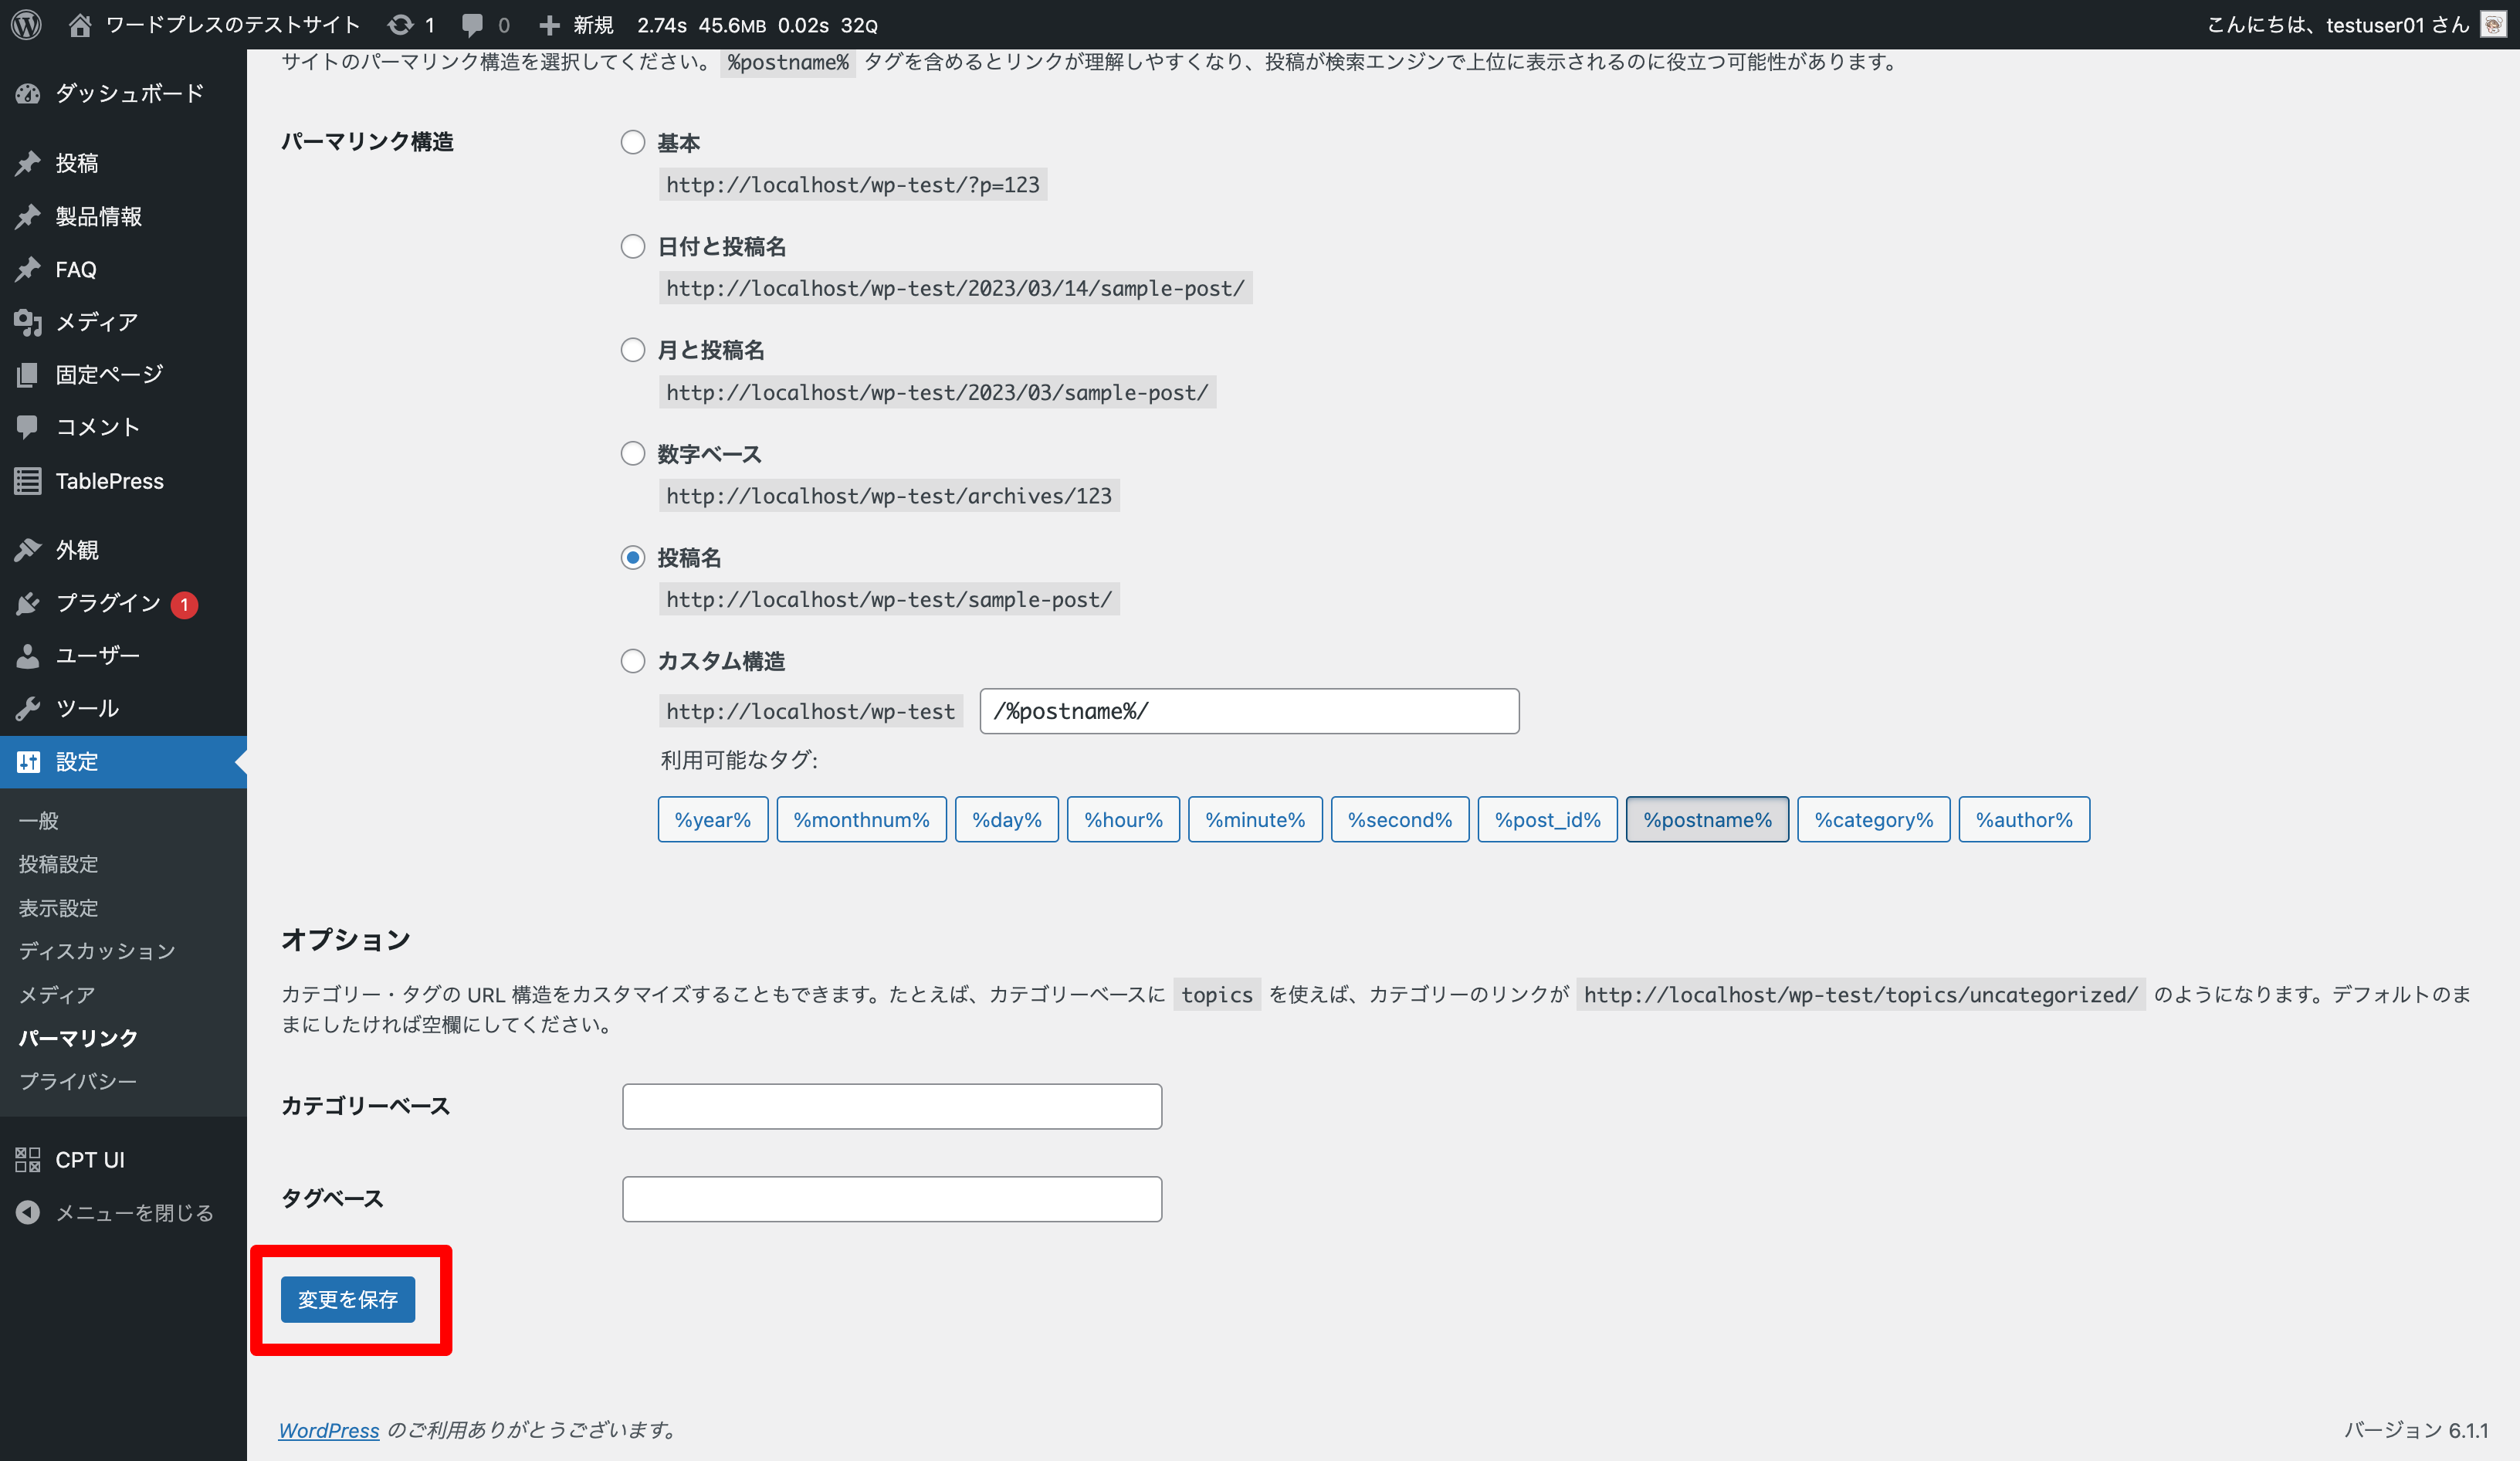
Task: Select the 数字ベース radio button
Action: tap(633, 454)
